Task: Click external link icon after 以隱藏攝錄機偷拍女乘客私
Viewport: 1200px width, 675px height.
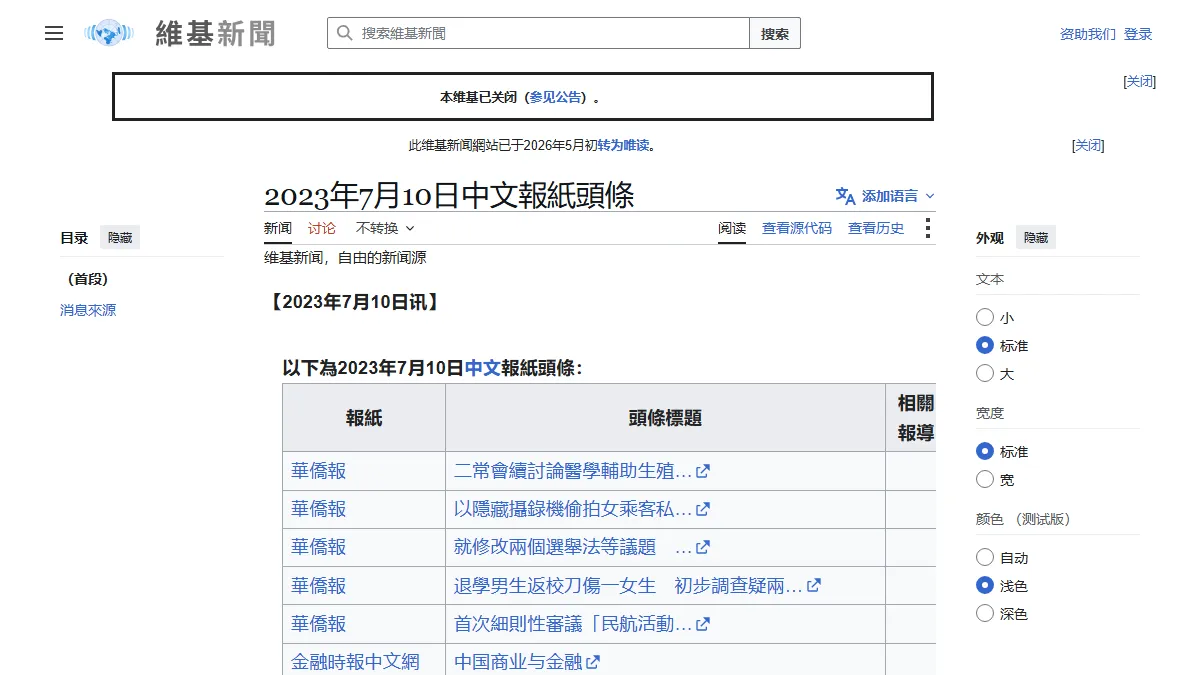Action: 703,509
